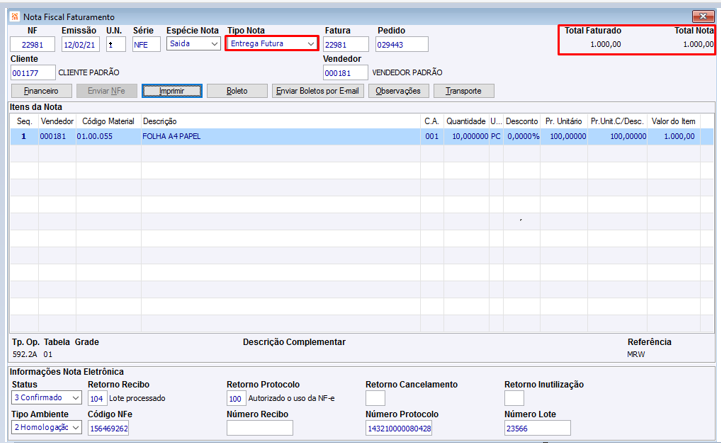Open the Status dropdown showing 3 Confirmado
Viewport: 721px width, 443px height.
pos(46,397)
